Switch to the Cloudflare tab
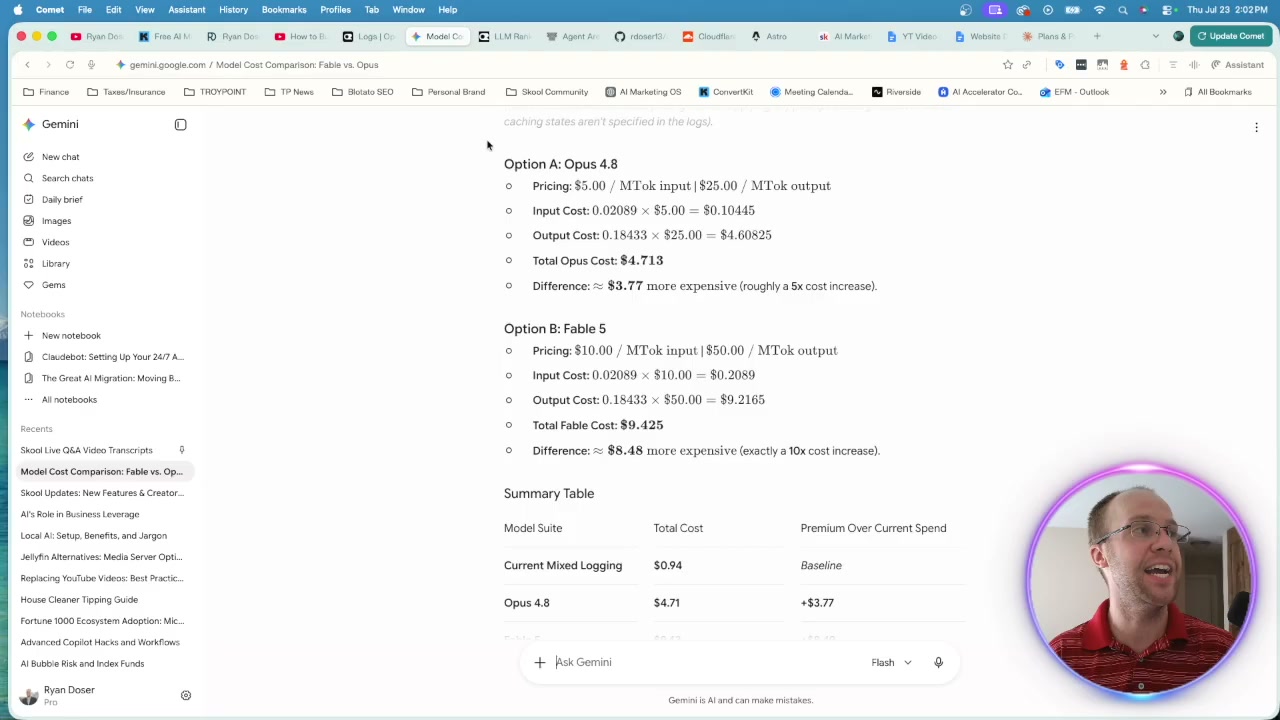The width and height of the screenshot is (1280, 720). (709, 36)
